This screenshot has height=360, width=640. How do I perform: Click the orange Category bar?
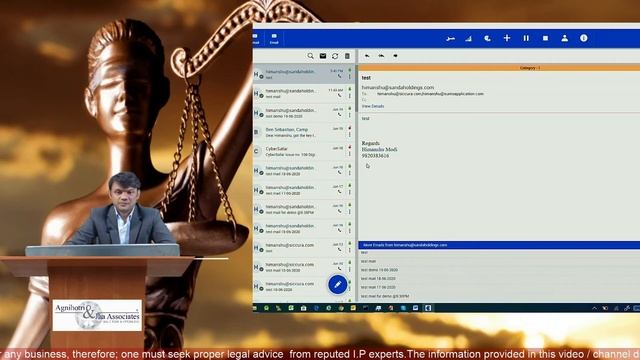tap(499, 68)
